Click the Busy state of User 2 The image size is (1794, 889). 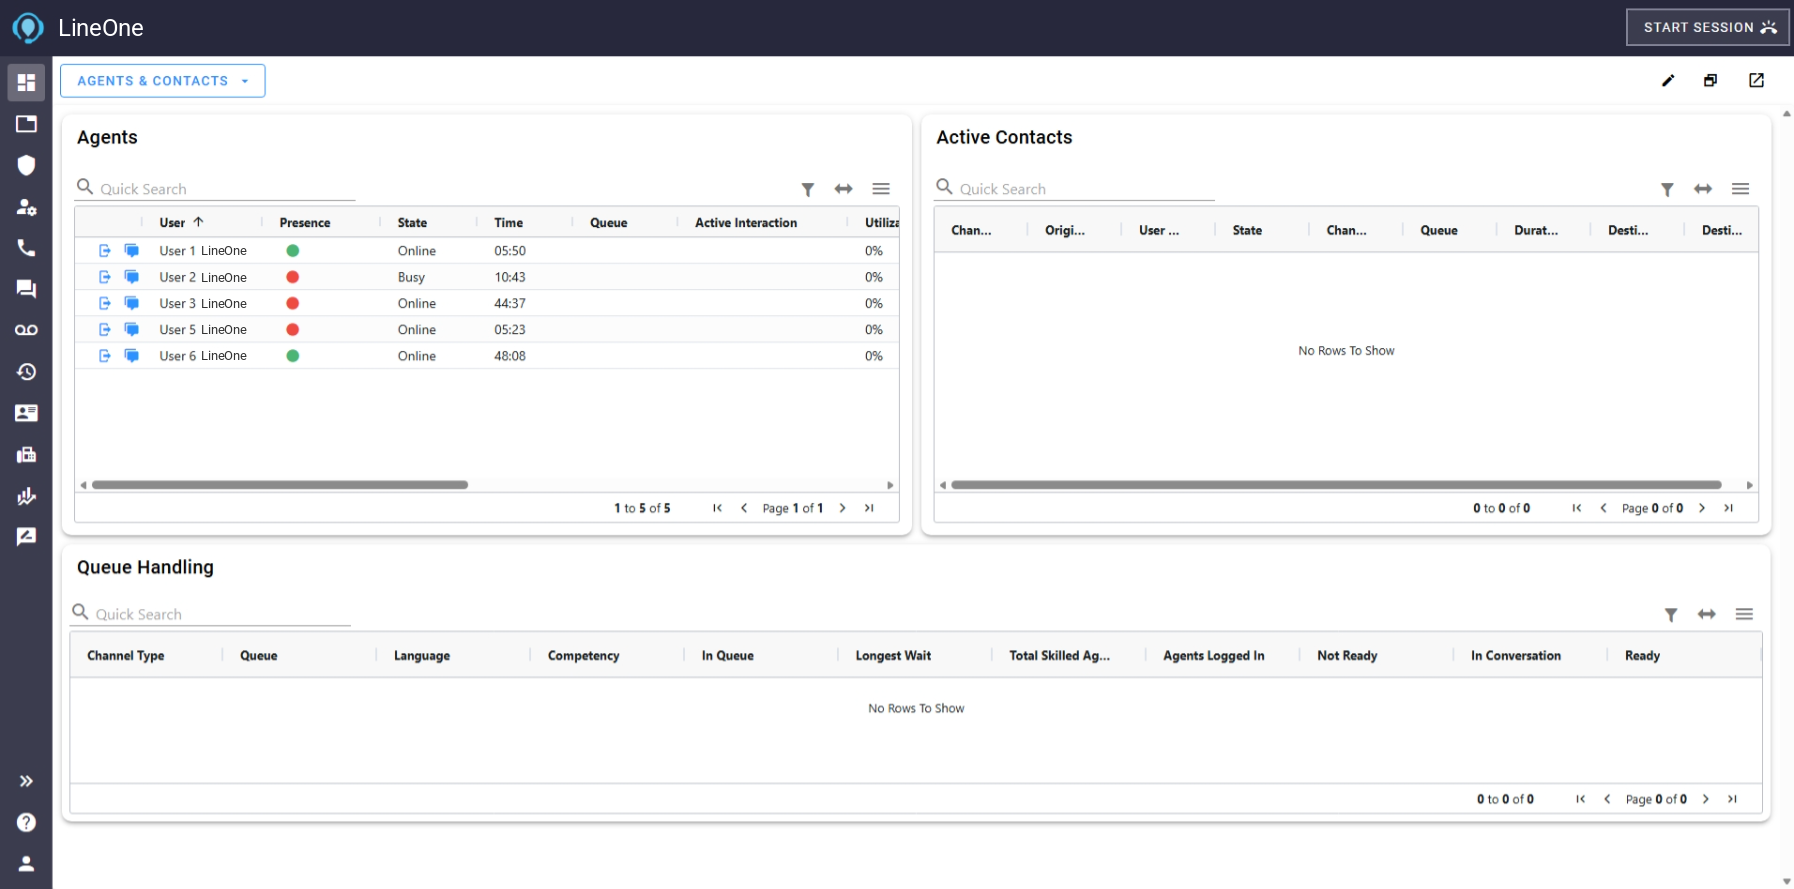pyautogui.click(x=411, y=277)
